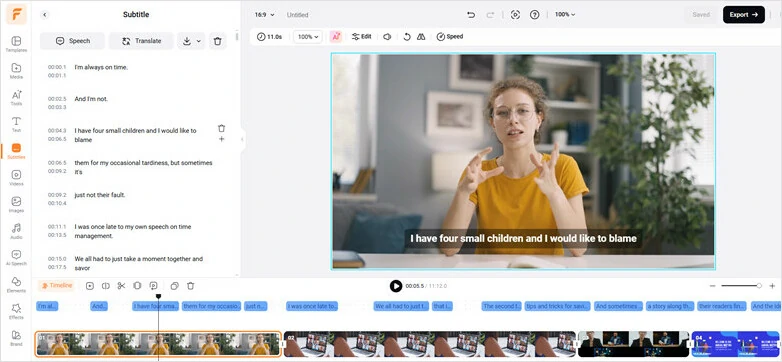Open the Media sidebar panel
This screenshot has width=782, height=362.
point(16,71)
